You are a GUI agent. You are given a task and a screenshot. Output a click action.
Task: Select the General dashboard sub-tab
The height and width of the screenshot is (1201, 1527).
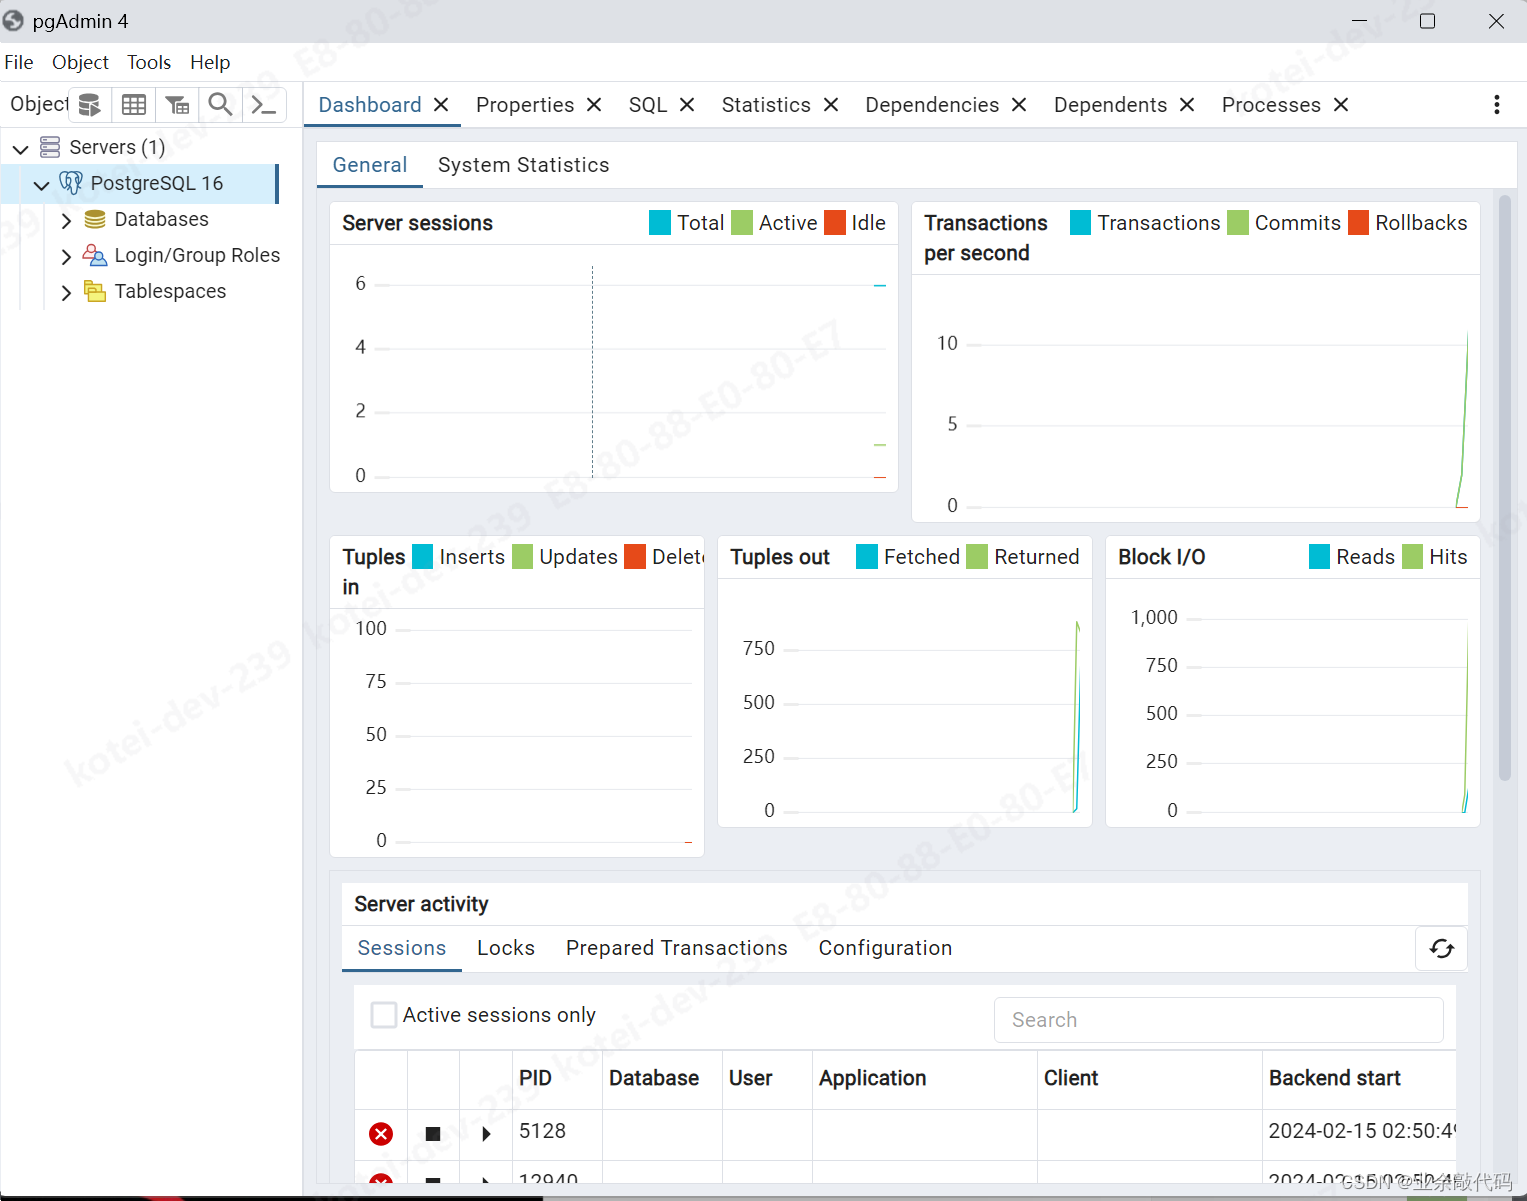(370, 165)
